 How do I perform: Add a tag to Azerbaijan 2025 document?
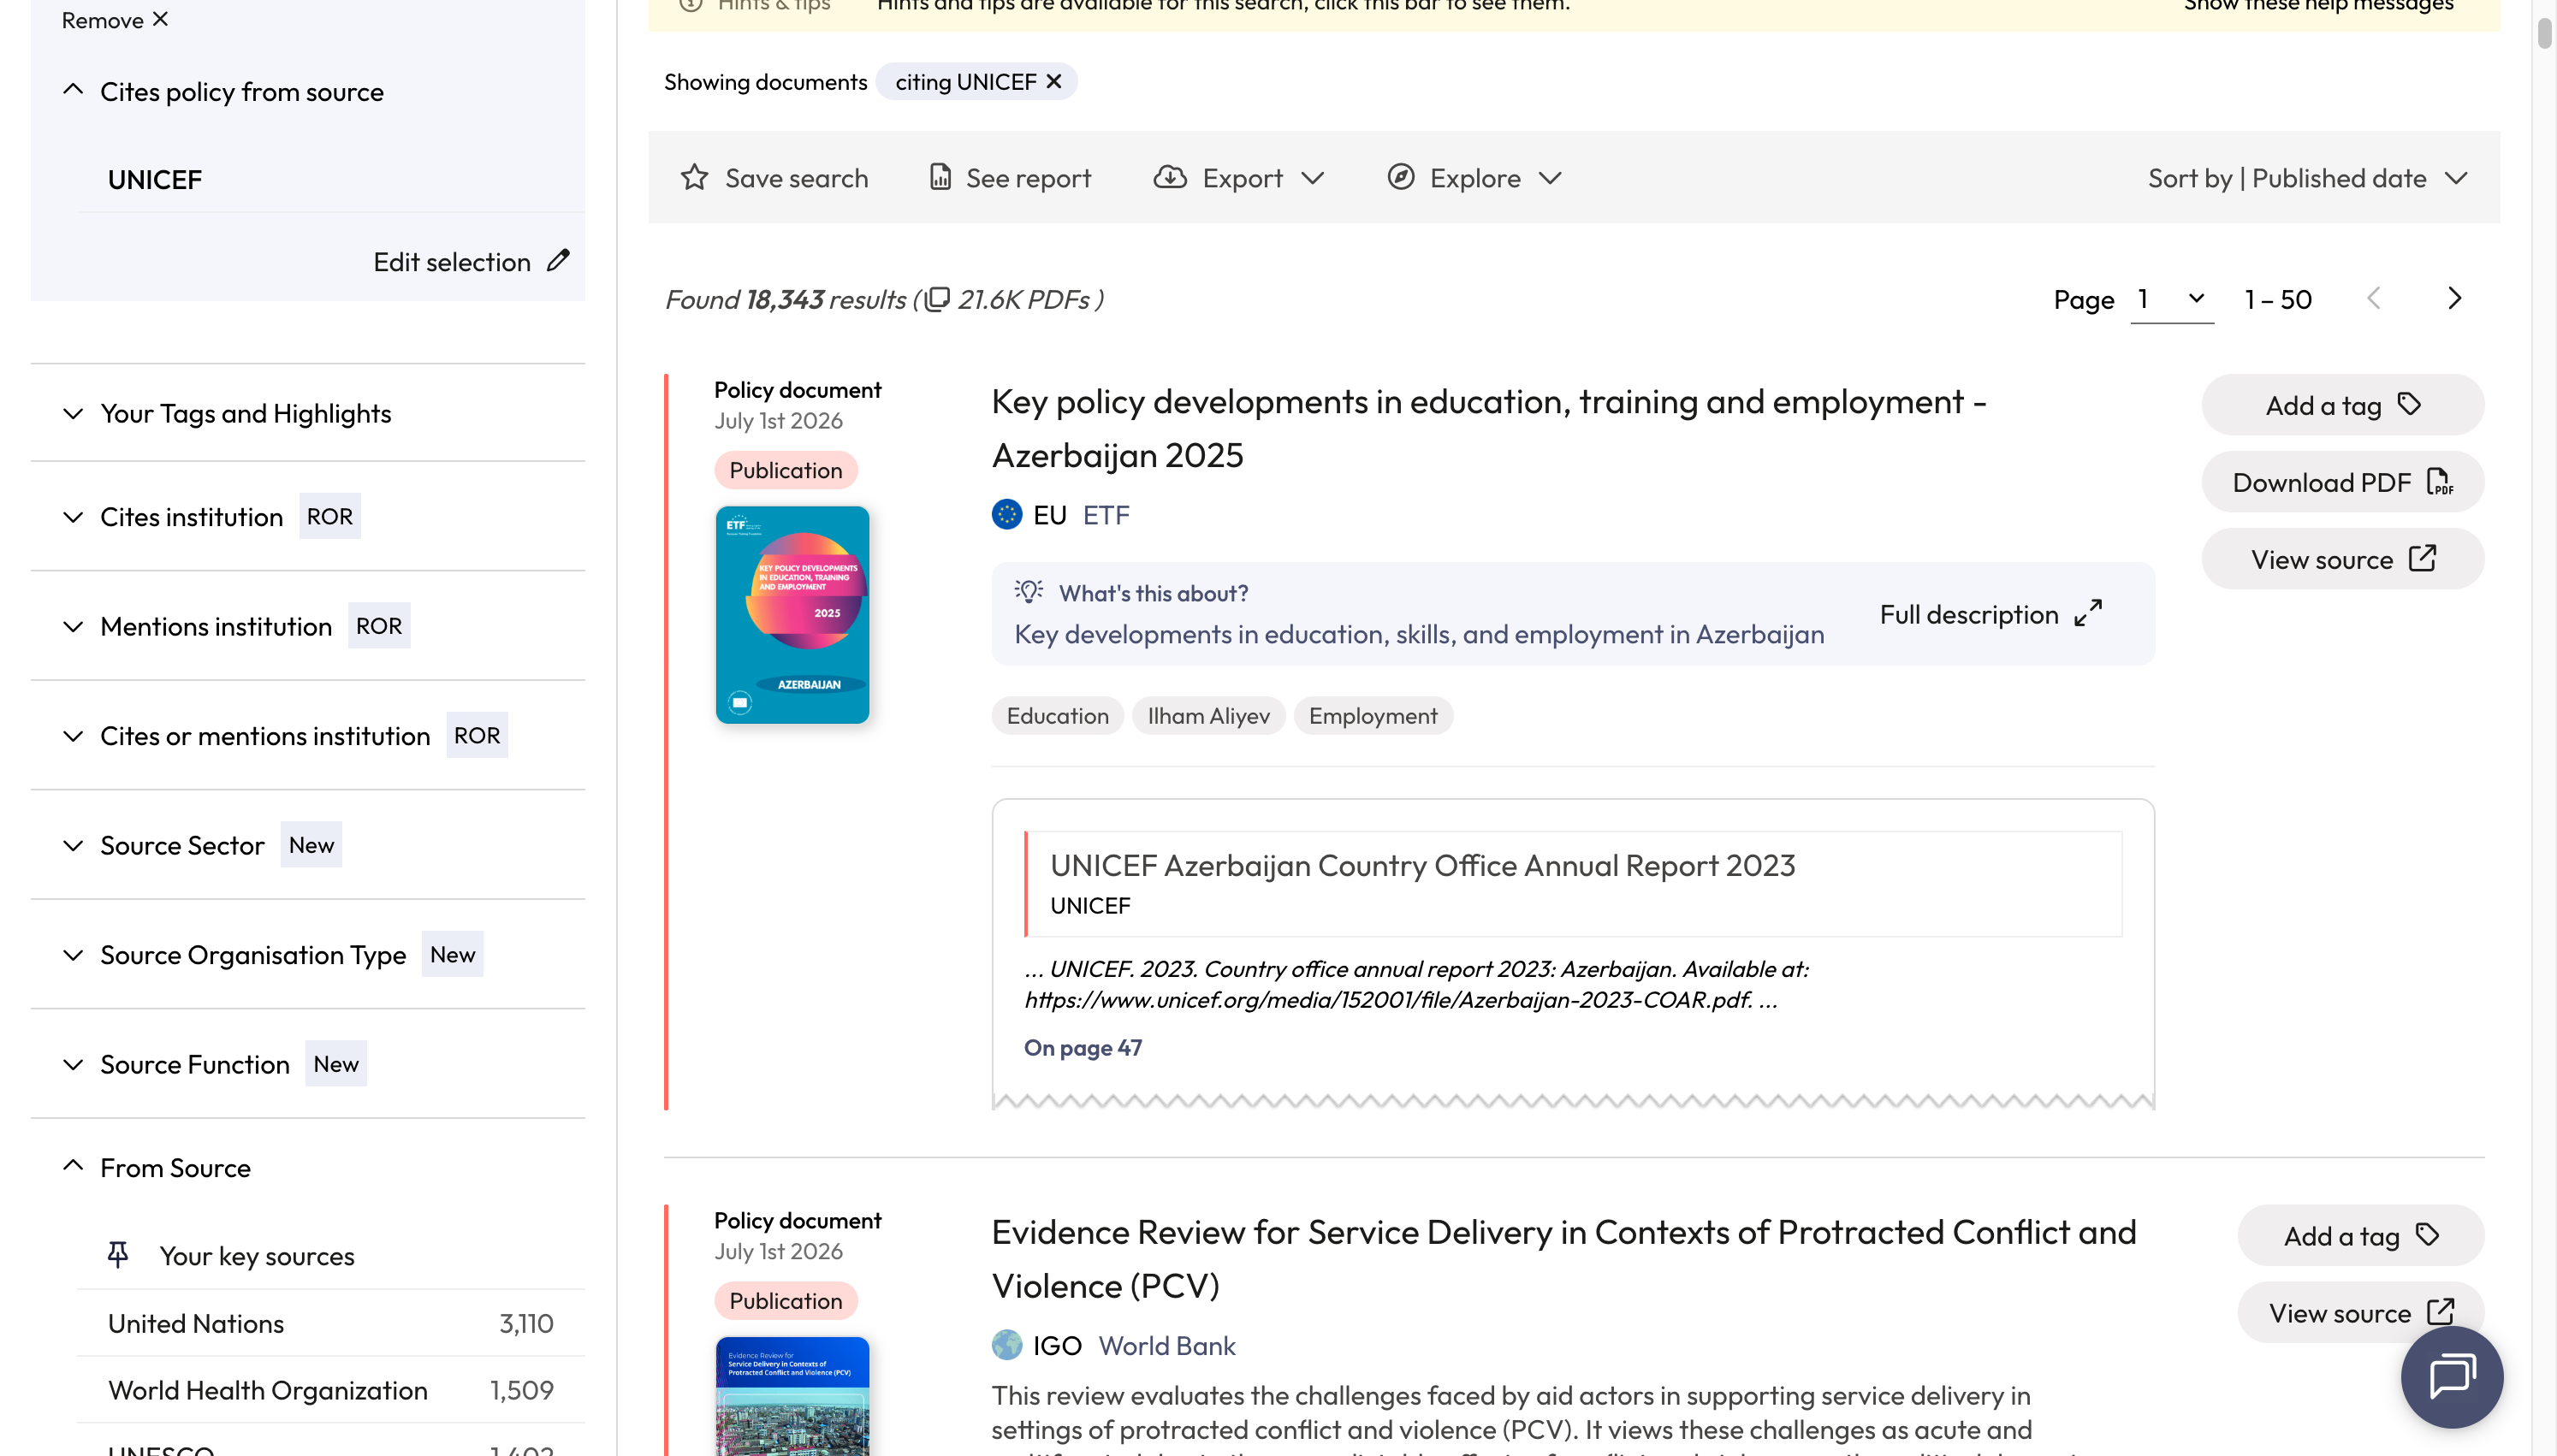point(2342,405)
